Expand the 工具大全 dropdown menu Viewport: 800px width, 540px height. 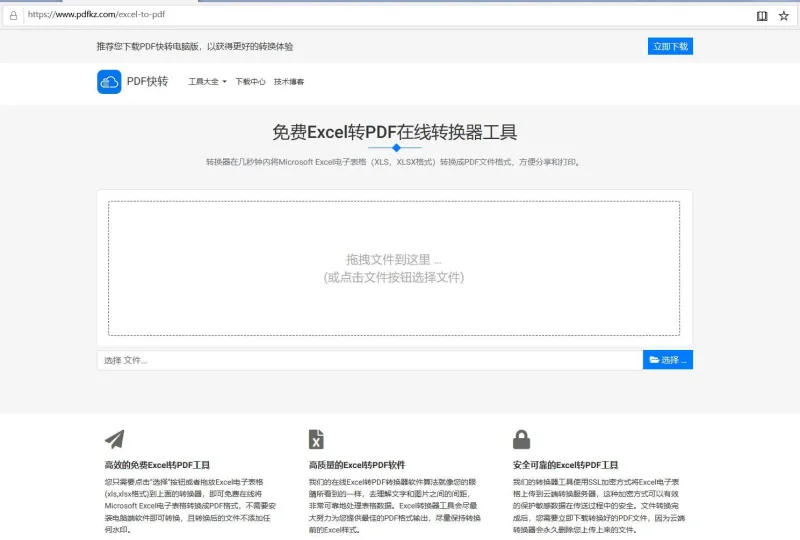(207, 82)
